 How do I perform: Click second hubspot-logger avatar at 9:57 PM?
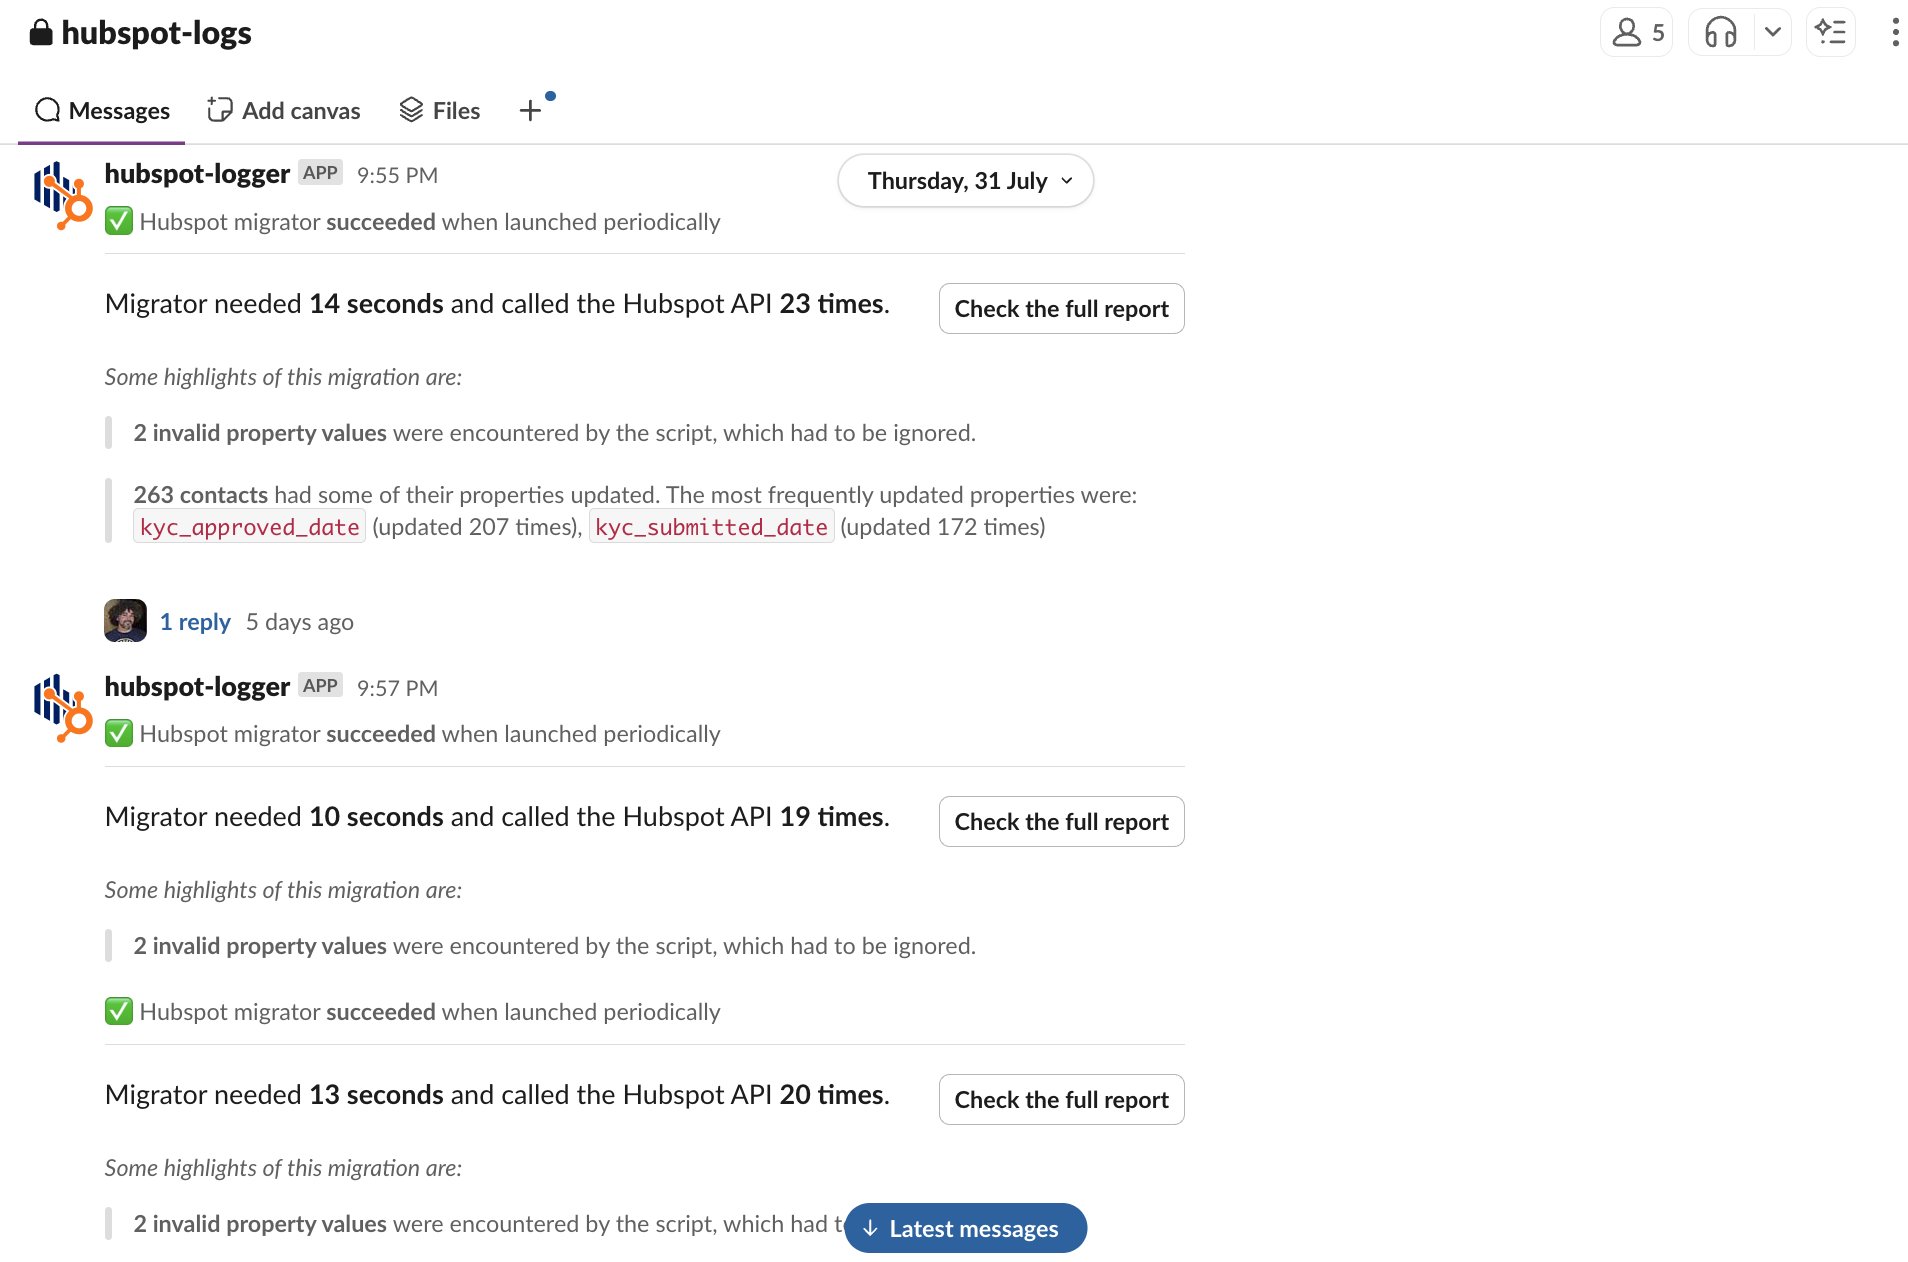coord(62,708)
